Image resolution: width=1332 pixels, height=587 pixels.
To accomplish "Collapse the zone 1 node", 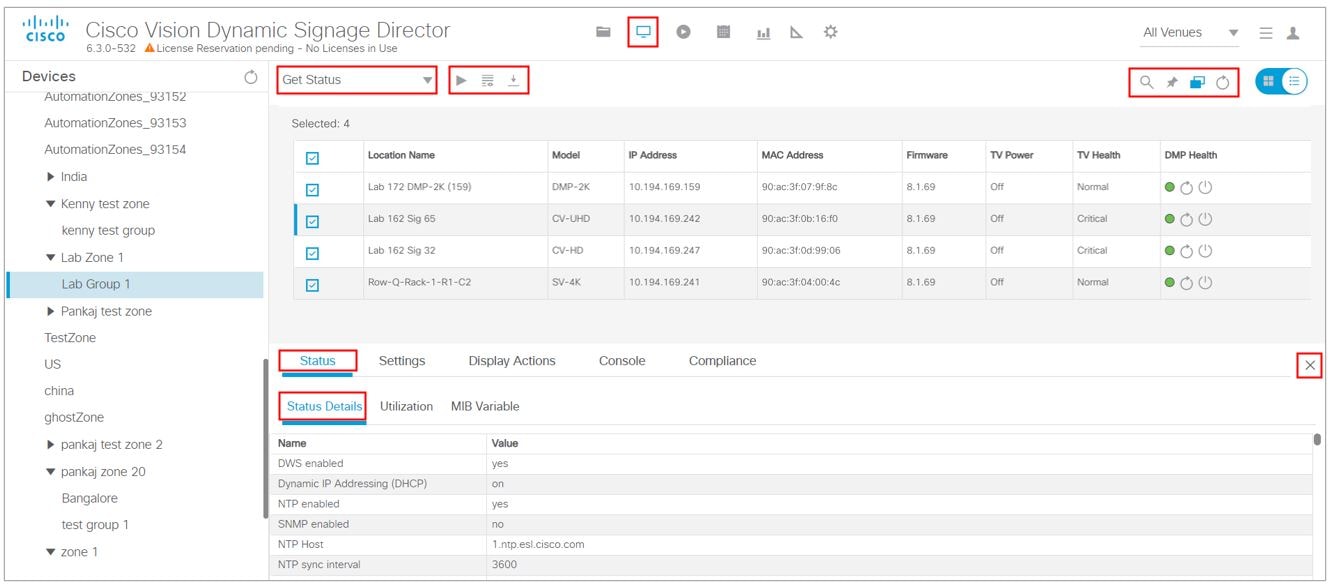I will [51, 552].
